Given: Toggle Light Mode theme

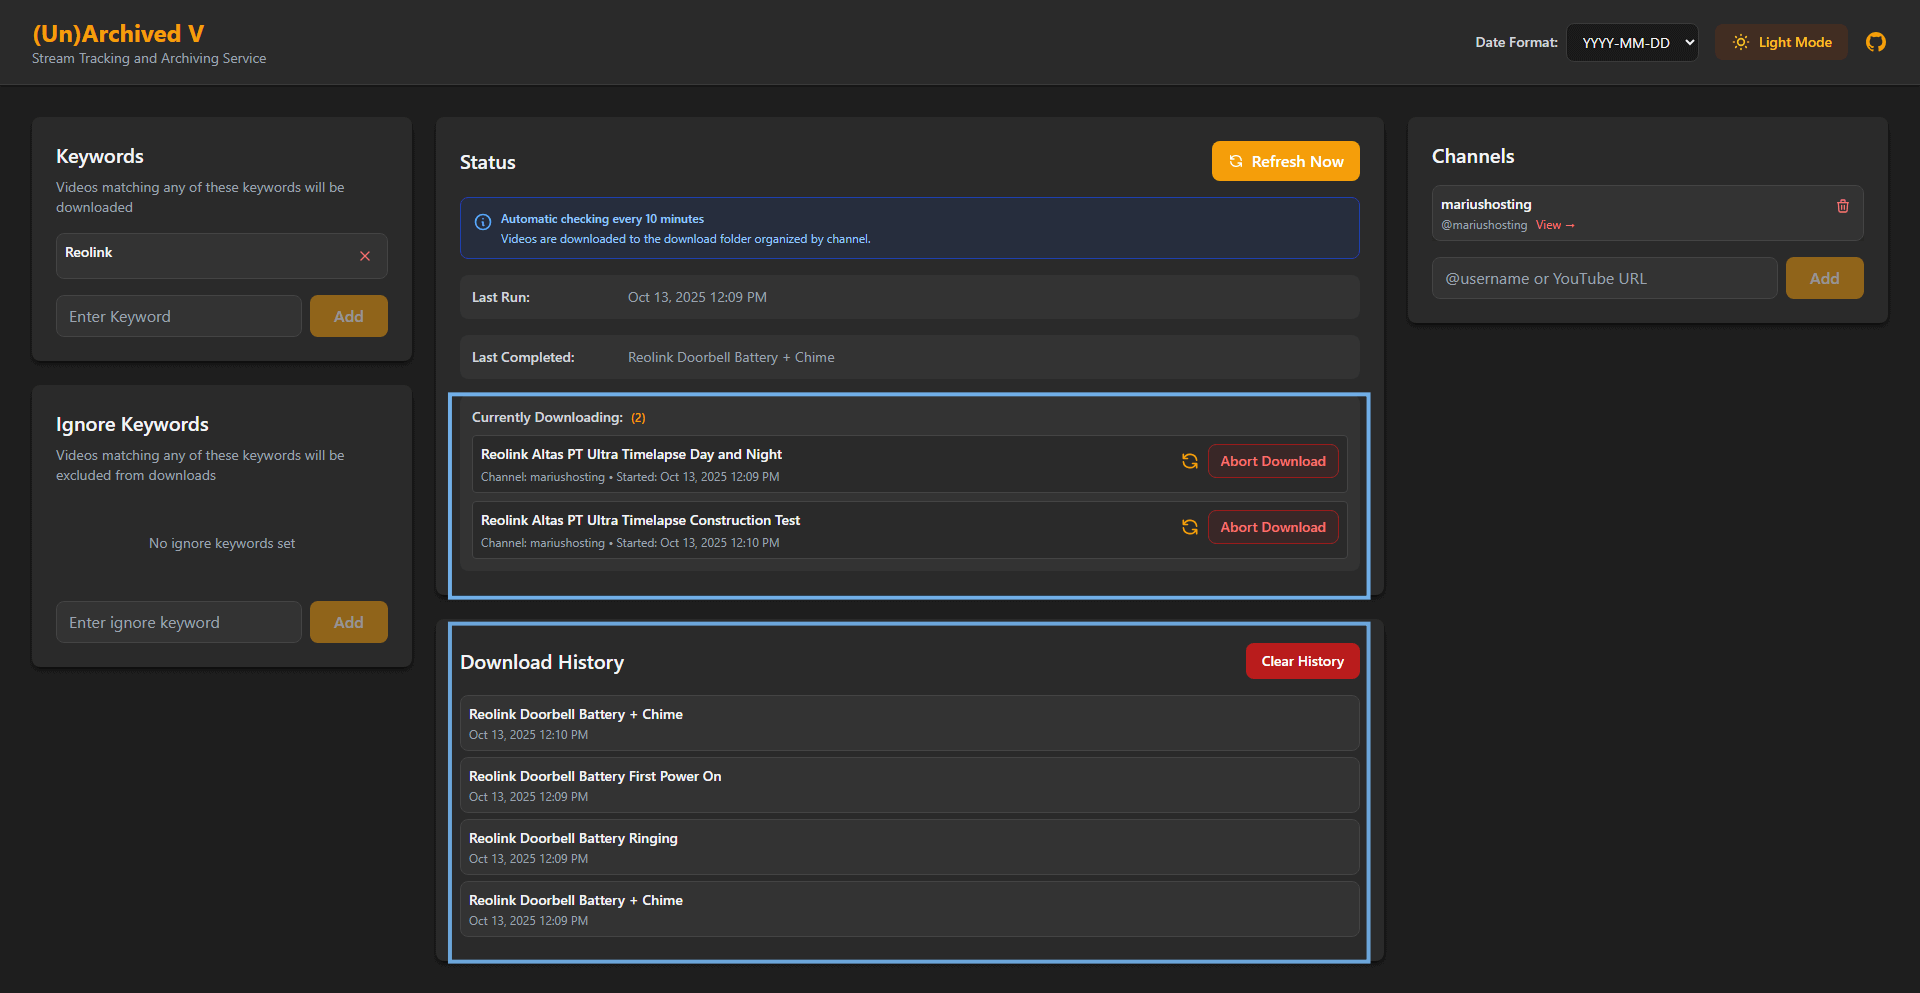Looking at the screenshot, I should [1781, 42].
